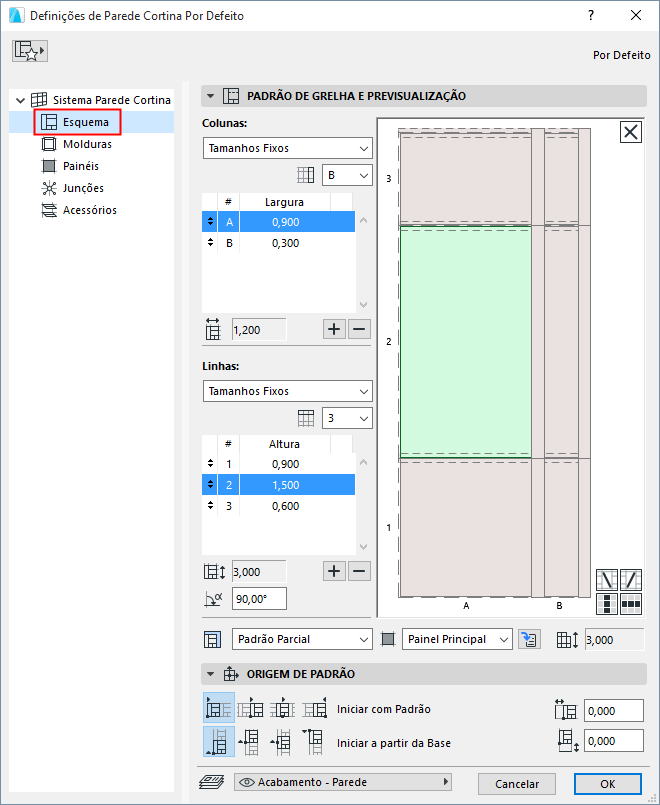Select third horizontal pattern start option
Screen dimensions: 660x805
(x=283, y=708)
